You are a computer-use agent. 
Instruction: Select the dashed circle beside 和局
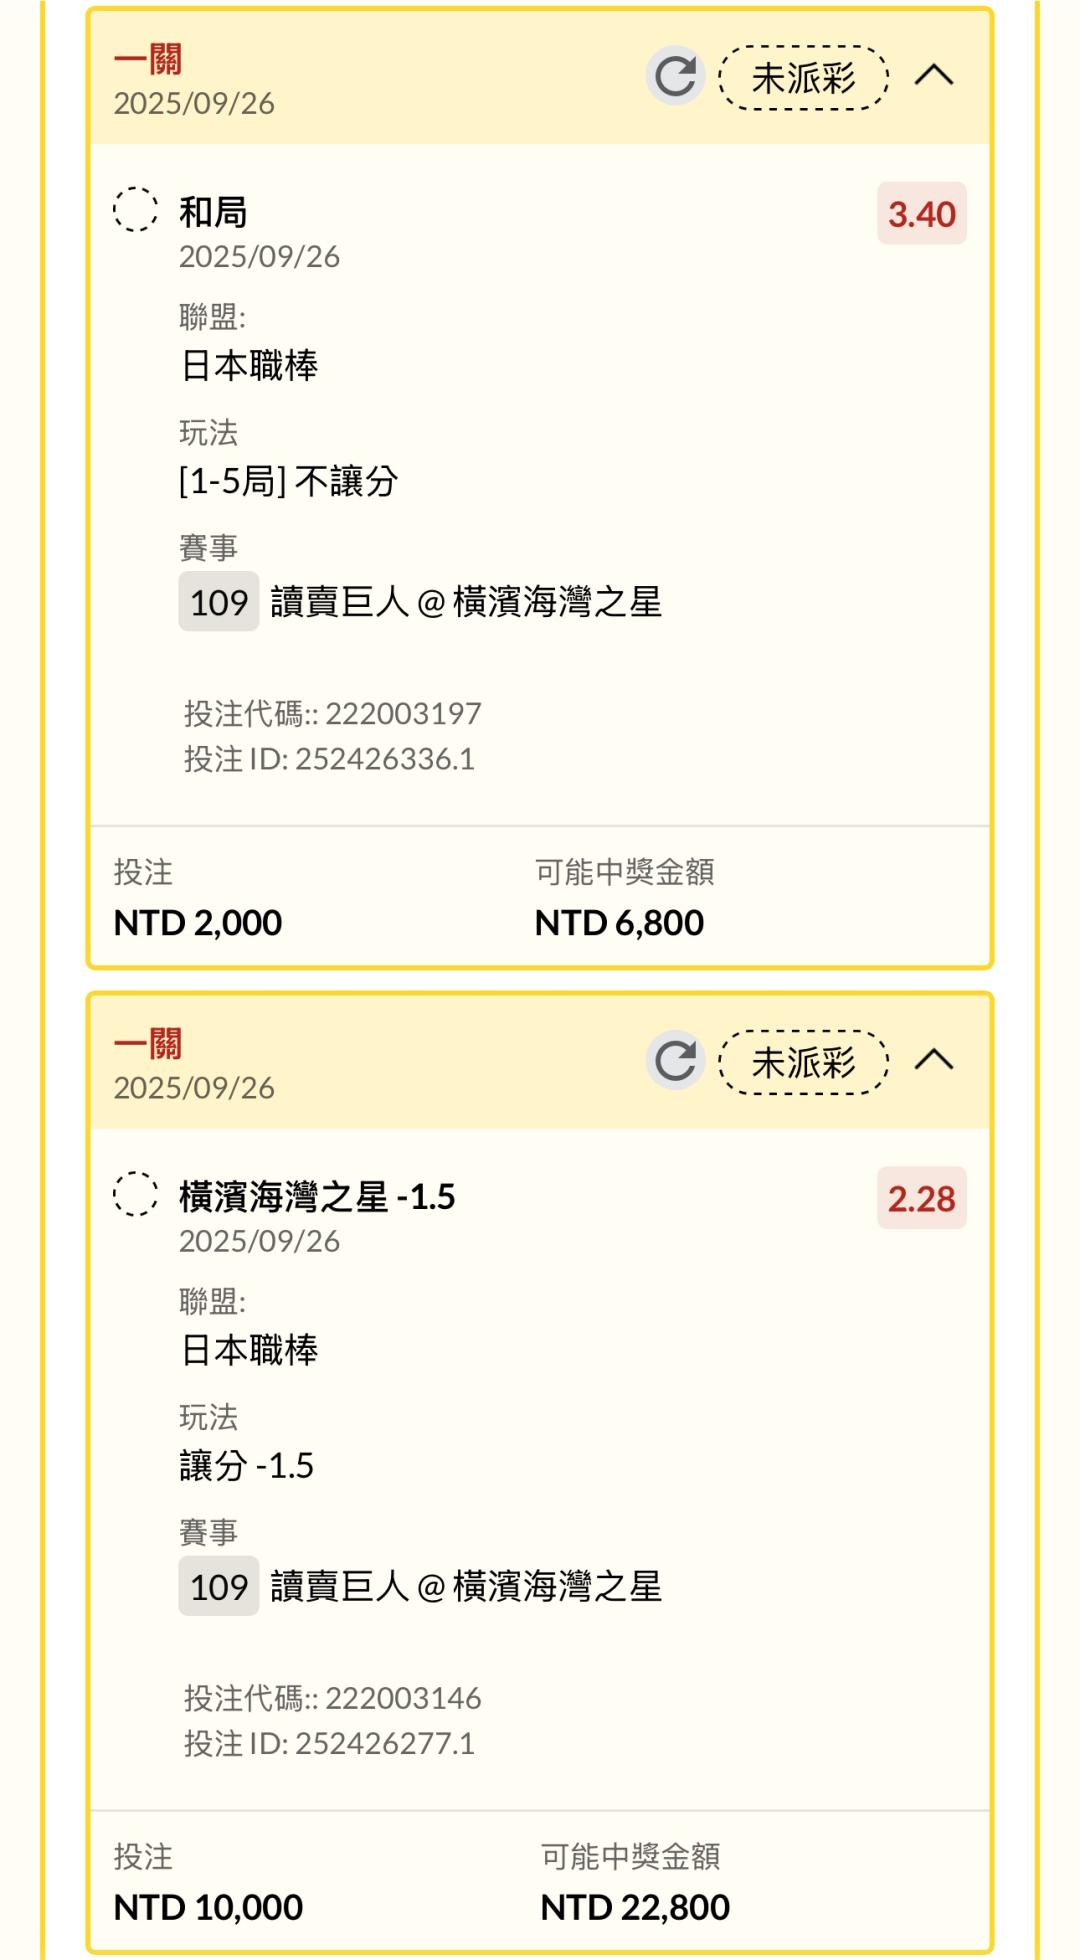(135, 210)
